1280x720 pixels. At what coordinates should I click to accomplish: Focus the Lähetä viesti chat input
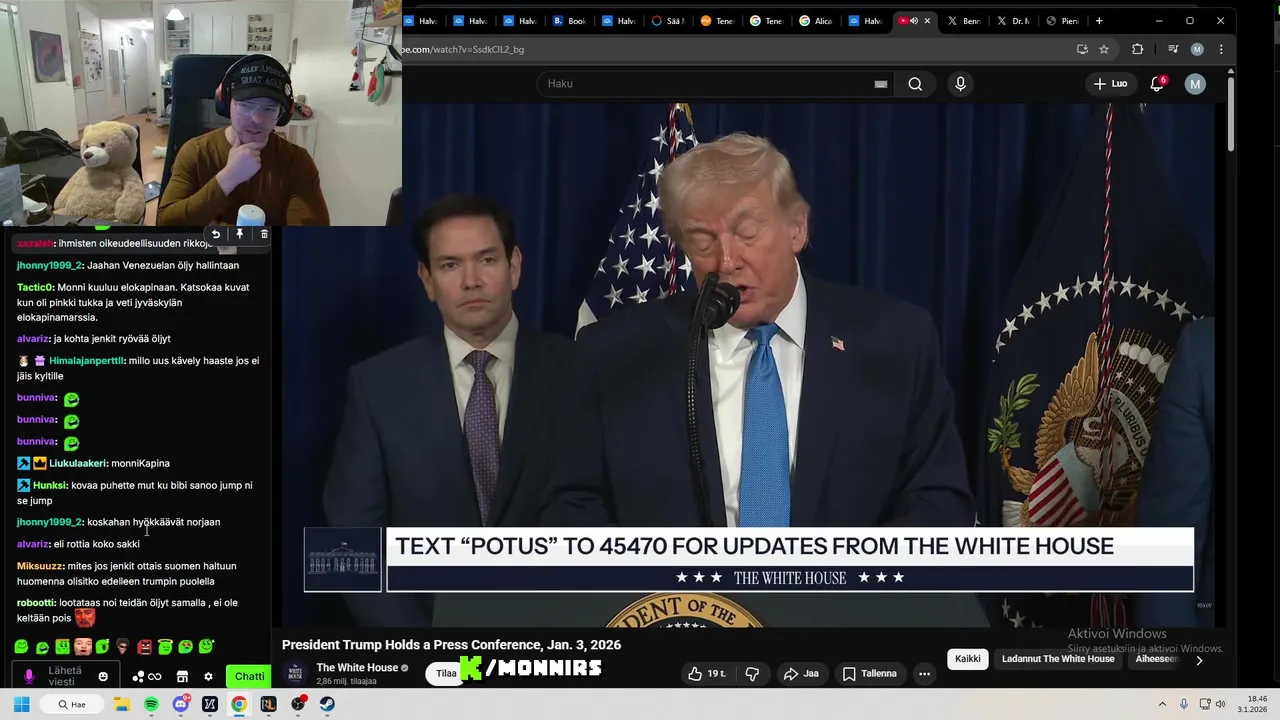click(x=65, y=676)
